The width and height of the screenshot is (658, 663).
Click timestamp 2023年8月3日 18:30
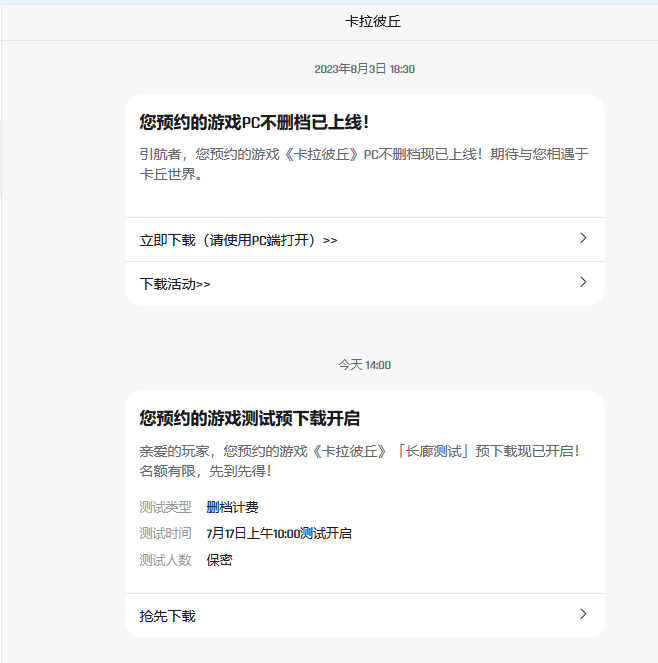pos(365,69)
